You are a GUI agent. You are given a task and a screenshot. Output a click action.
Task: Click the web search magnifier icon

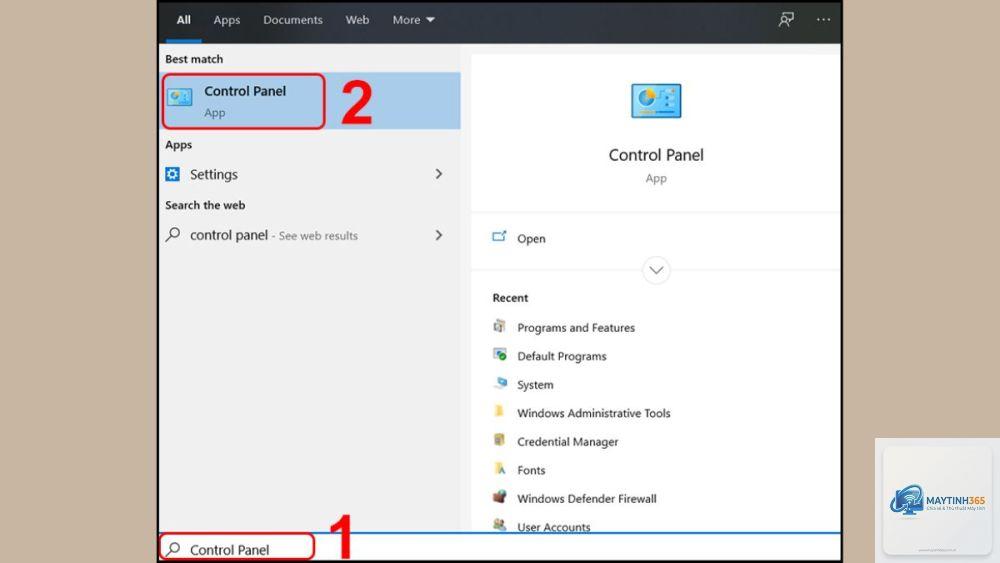[x=173, y=235]
